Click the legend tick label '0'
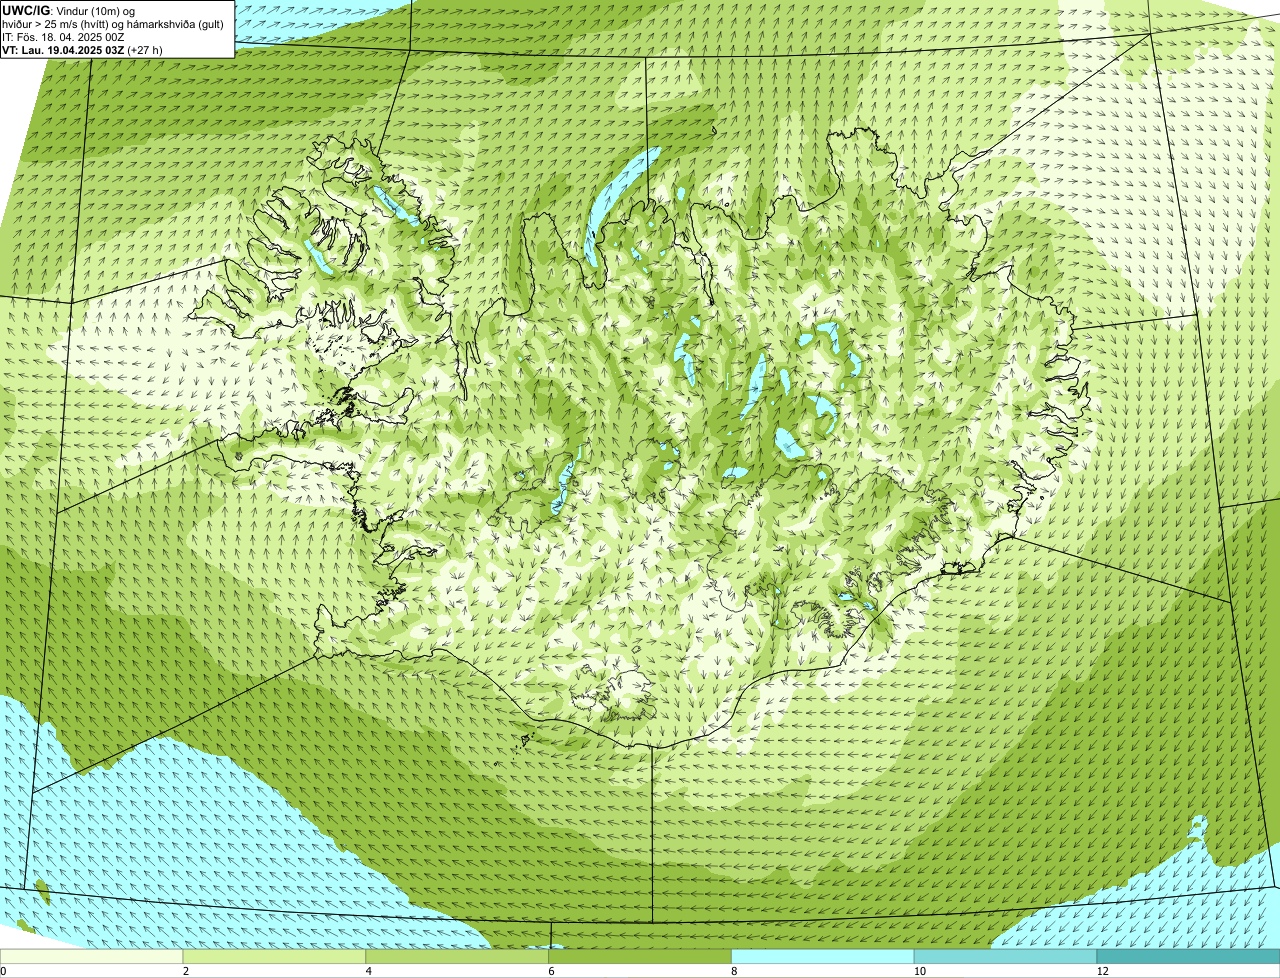The image size is (1280, 978). pyautogui.click(x=3, y=971)
